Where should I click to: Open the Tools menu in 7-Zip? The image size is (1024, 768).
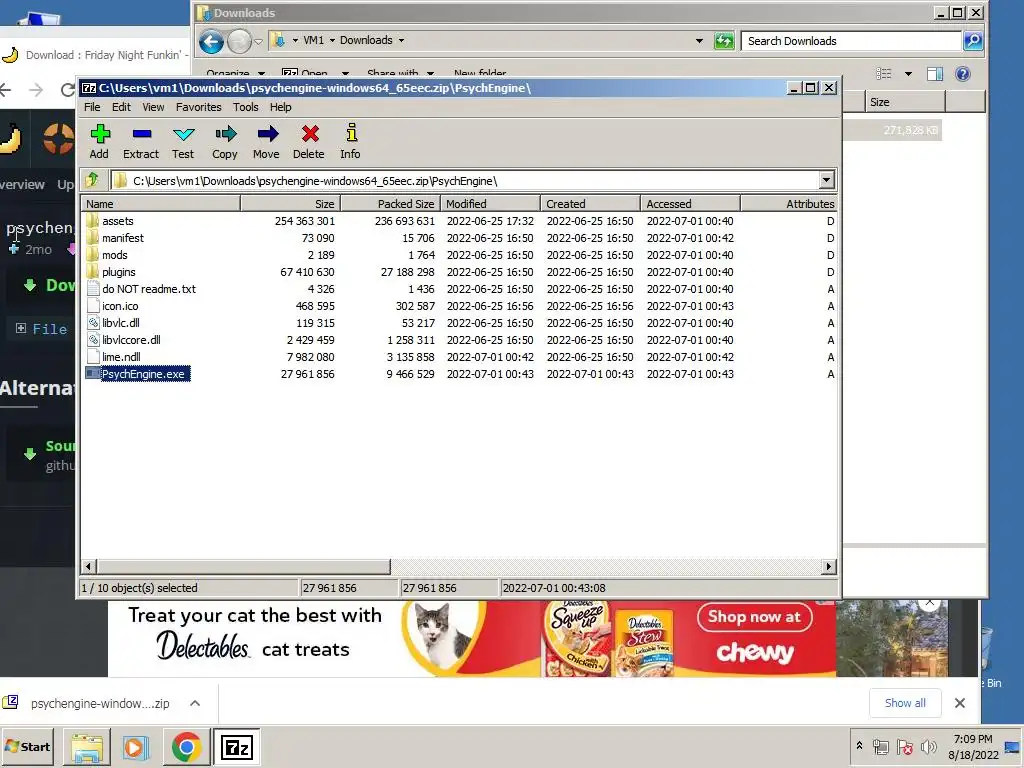246,107
